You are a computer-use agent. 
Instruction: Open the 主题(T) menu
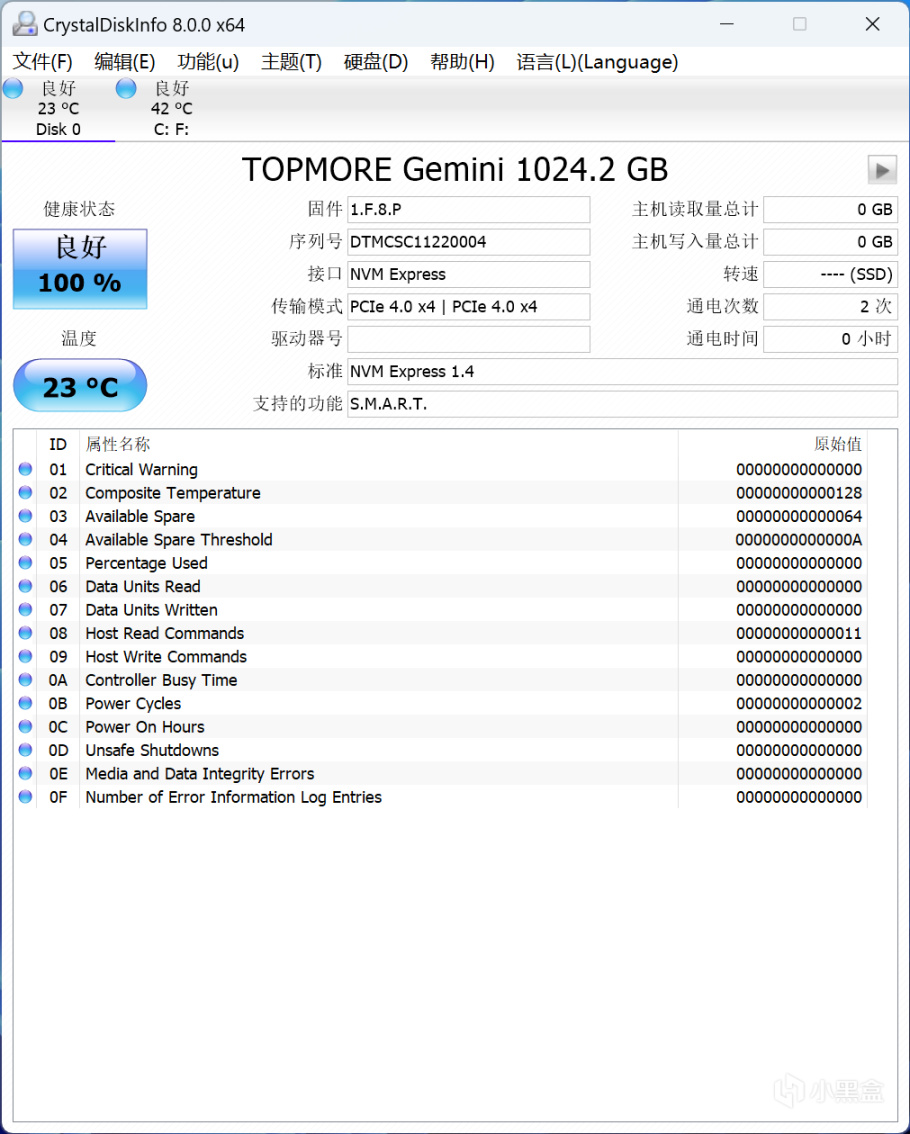tap(291, 62)
